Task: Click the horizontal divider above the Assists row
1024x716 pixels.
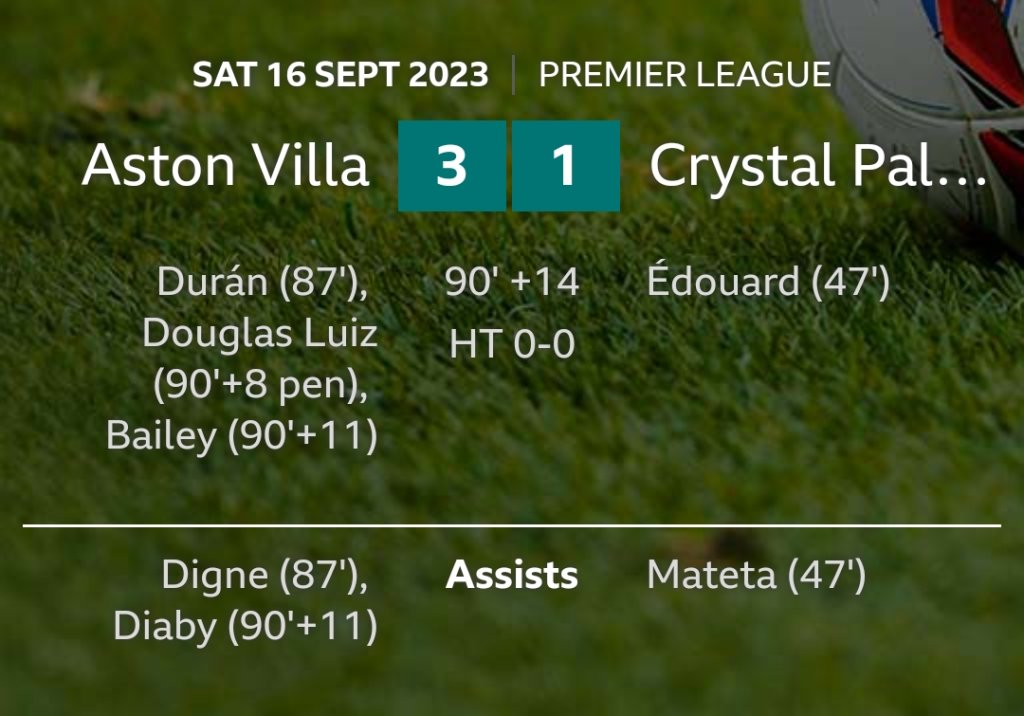Action: [512, 524]
